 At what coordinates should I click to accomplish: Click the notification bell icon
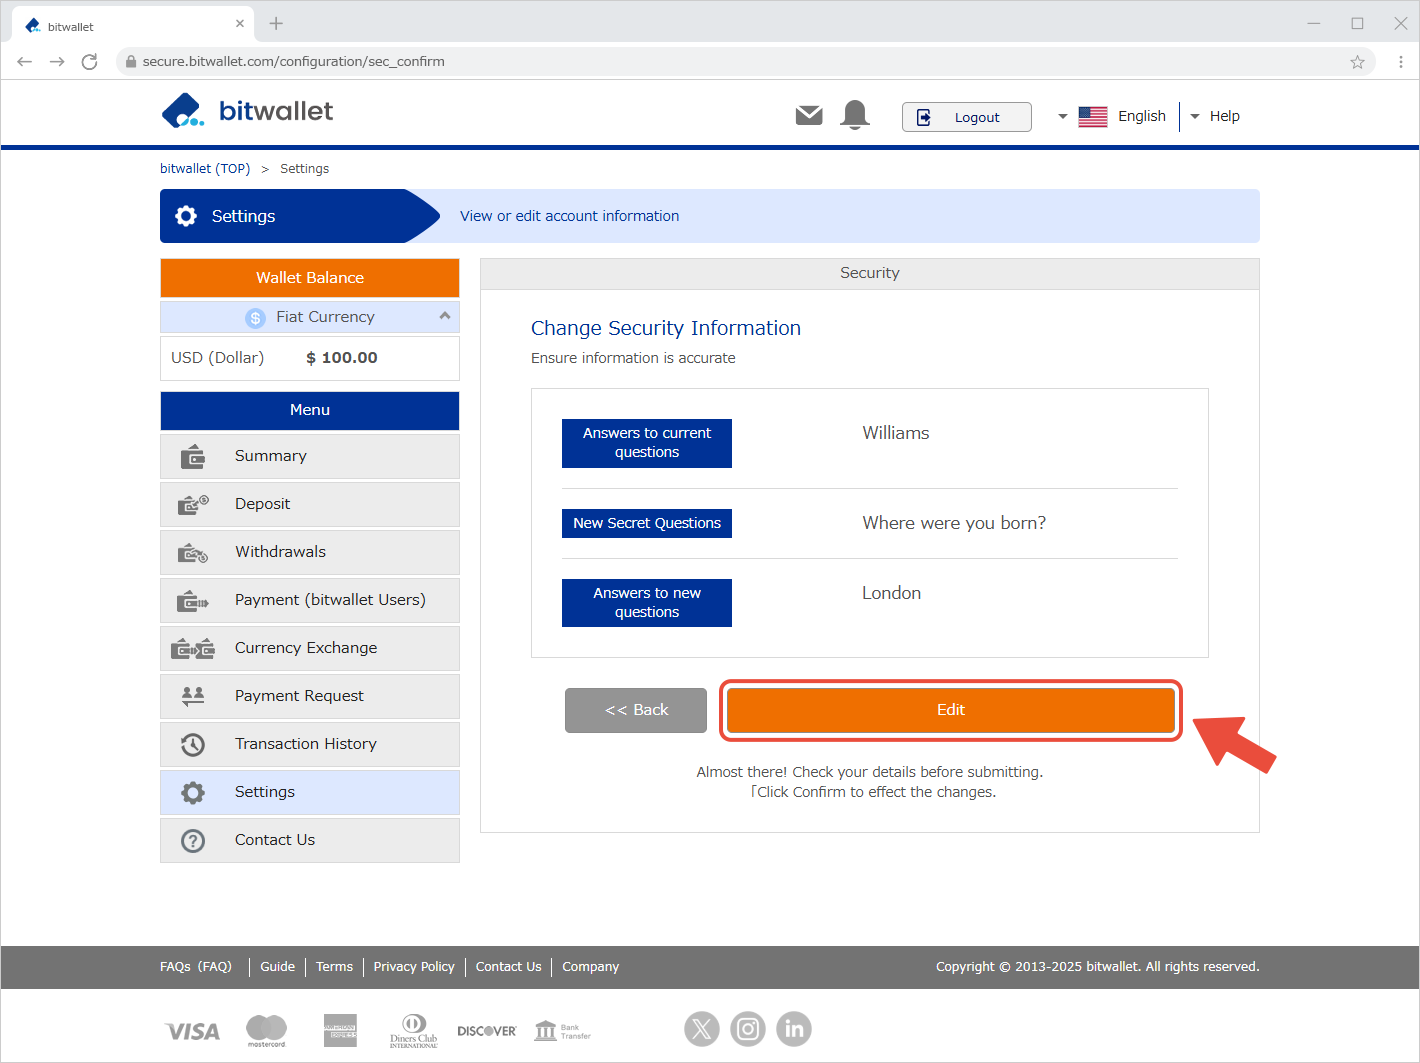pos(855,116)
